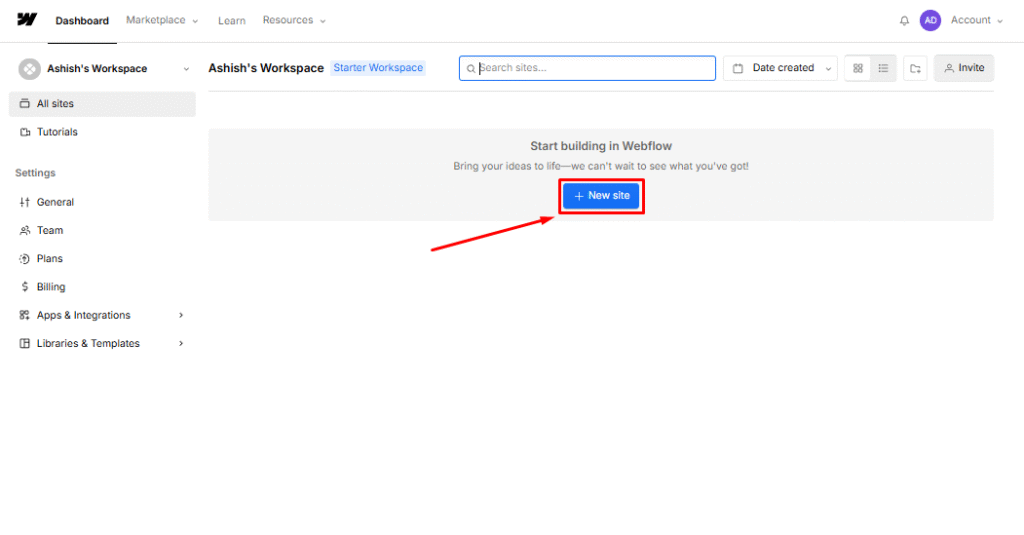Viewport: 1024px width, 535px height.
Task: Expand the workspace switcher chevron
Action: click(x=186, y=69)
